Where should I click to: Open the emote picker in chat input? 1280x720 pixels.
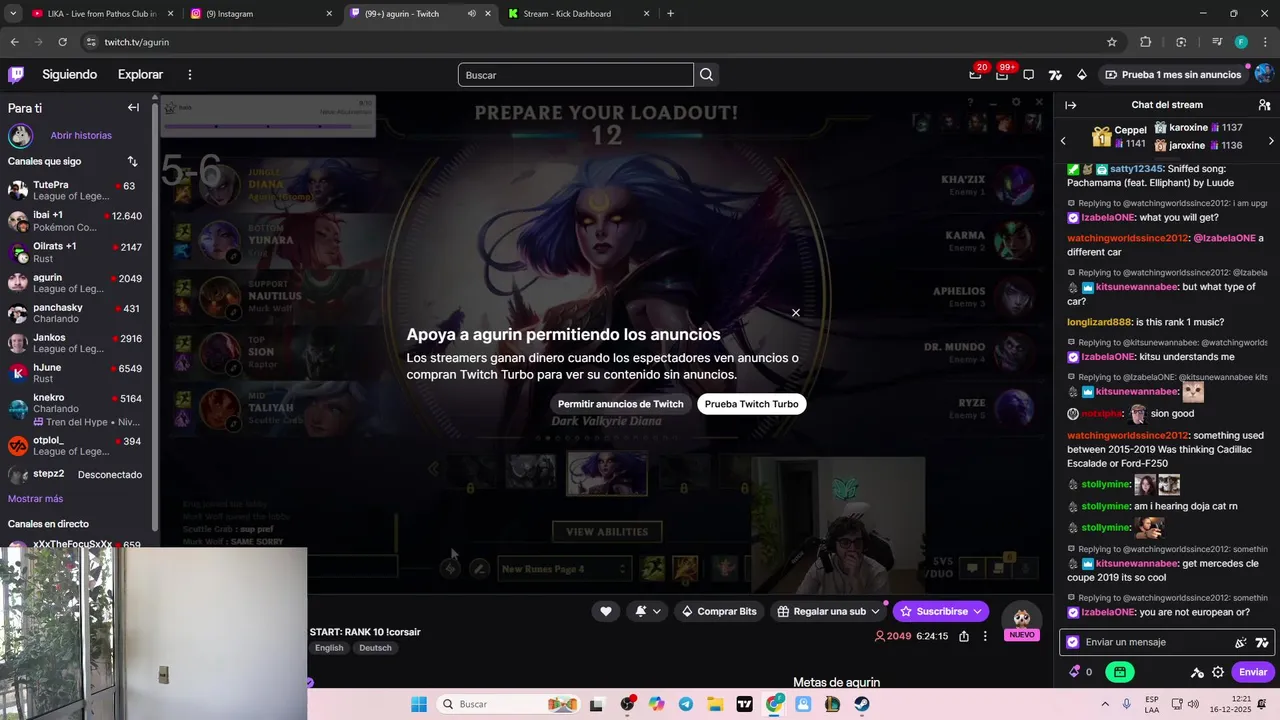tap(1241, 643)
